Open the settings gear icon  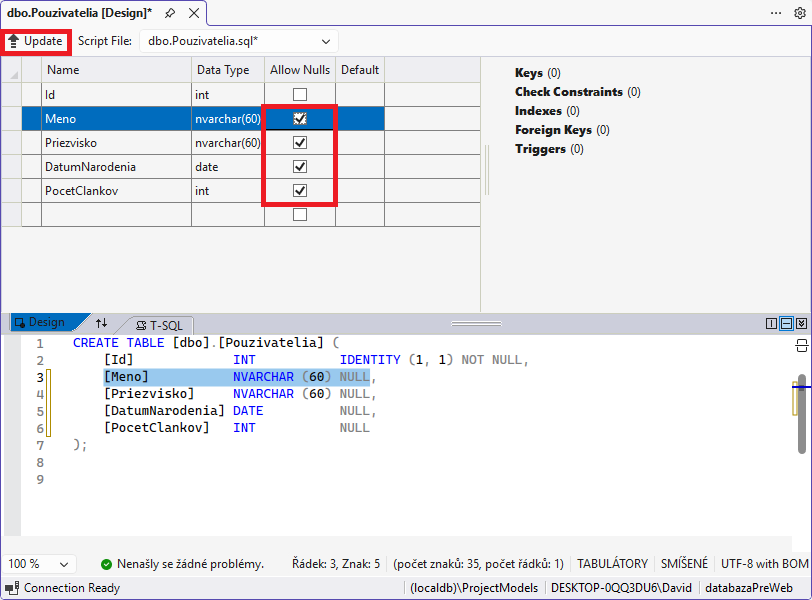800,13
